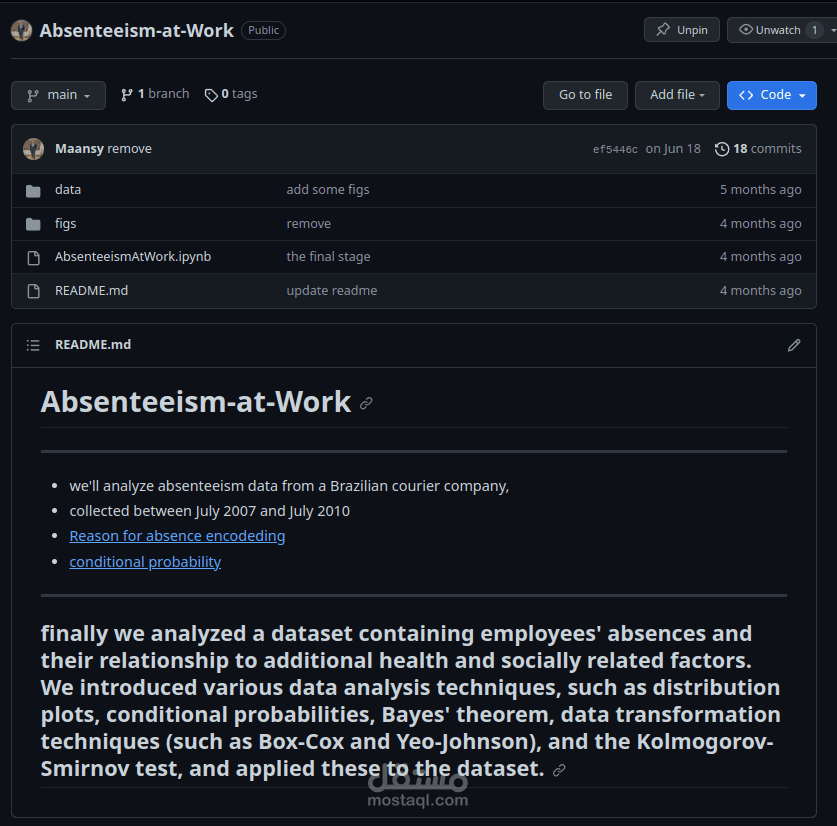Open the Reason for absence encodeding link
The height and width of the screenshot is (826, 837).
click(x=177, y=536)
